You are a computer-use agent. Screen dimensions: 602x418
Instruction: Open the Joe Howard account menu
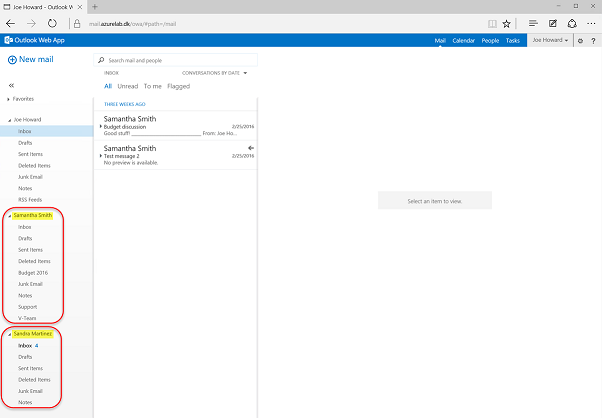click(550, 40)
